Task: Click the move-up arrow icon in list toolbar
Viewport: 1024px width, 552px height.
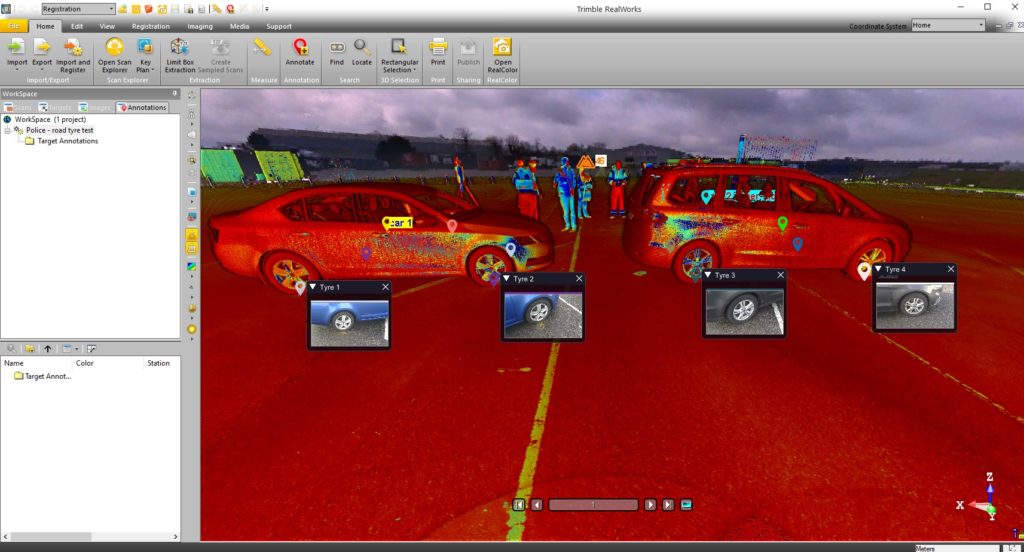Action: [47, 349]
